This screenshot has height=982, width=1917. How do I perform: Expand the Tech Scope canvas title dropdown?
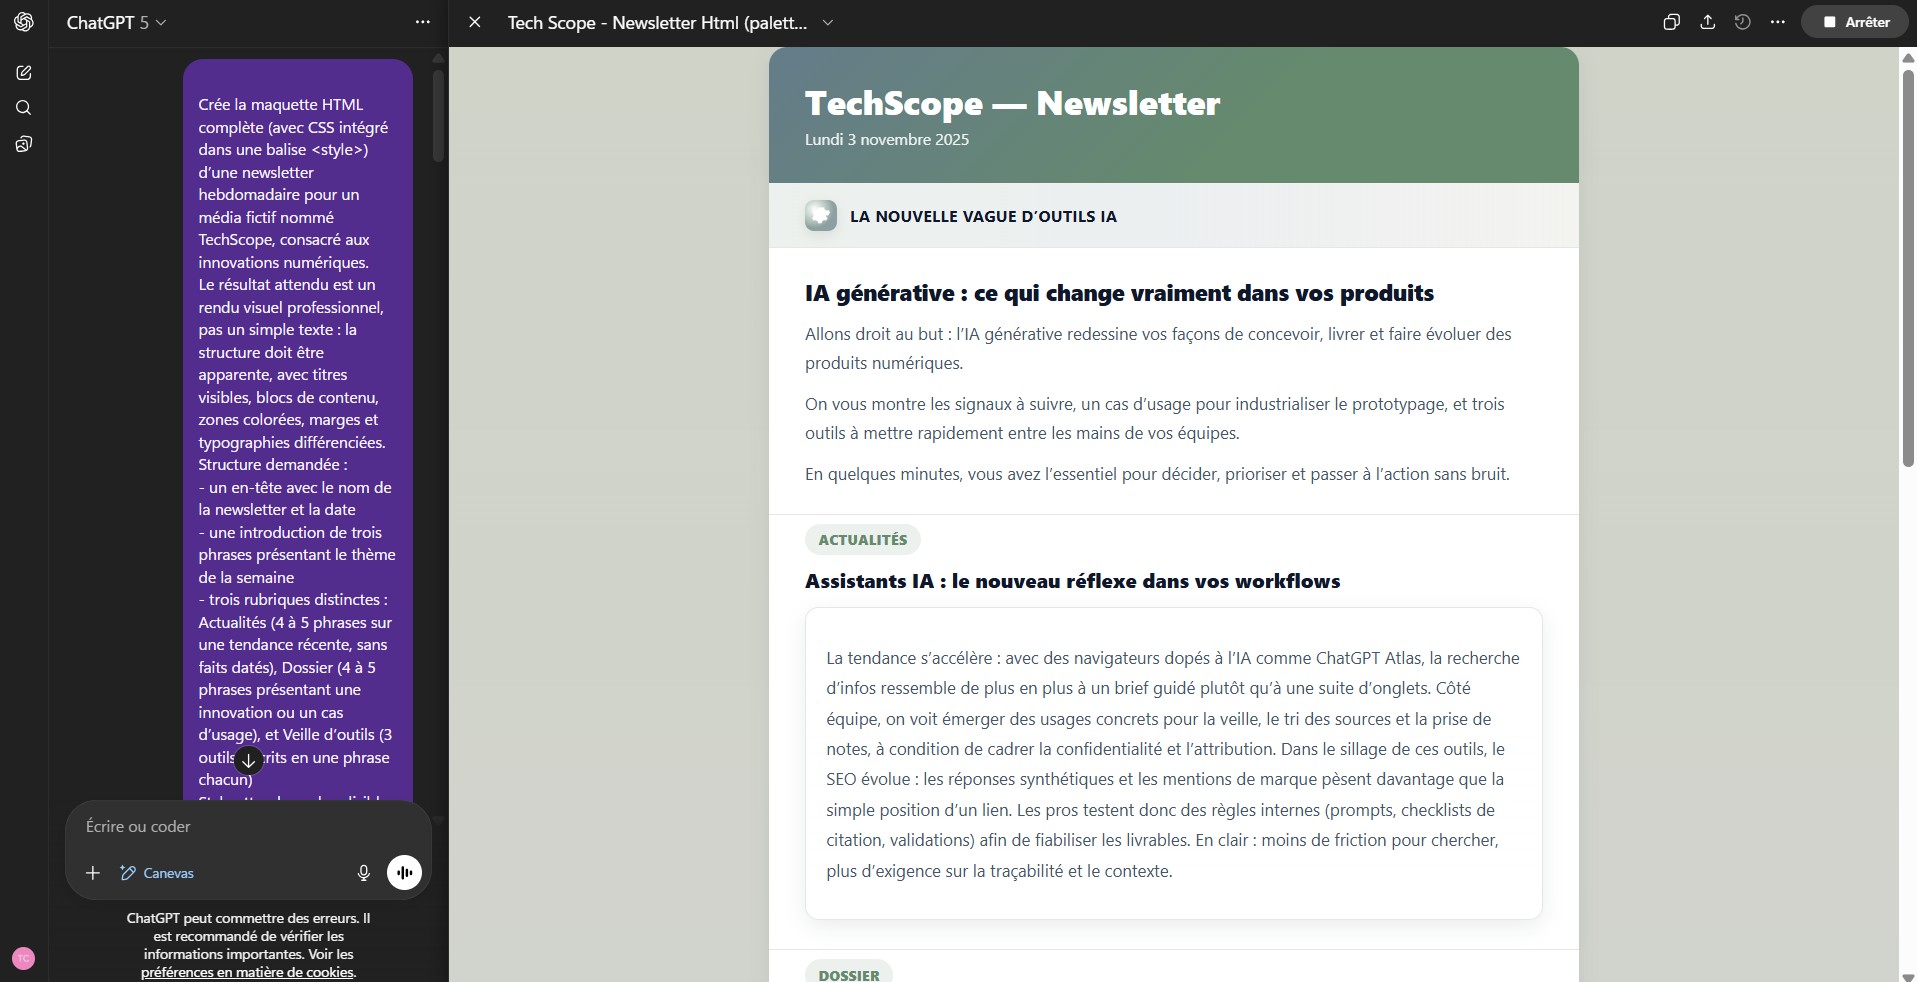(828, 22)
